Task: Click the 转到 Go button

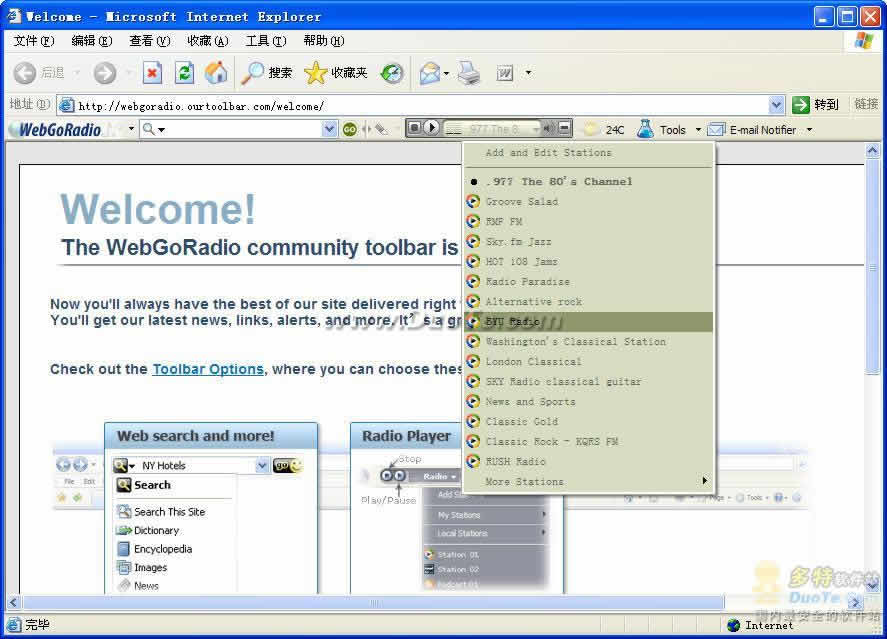Action: tap(815, 105)
